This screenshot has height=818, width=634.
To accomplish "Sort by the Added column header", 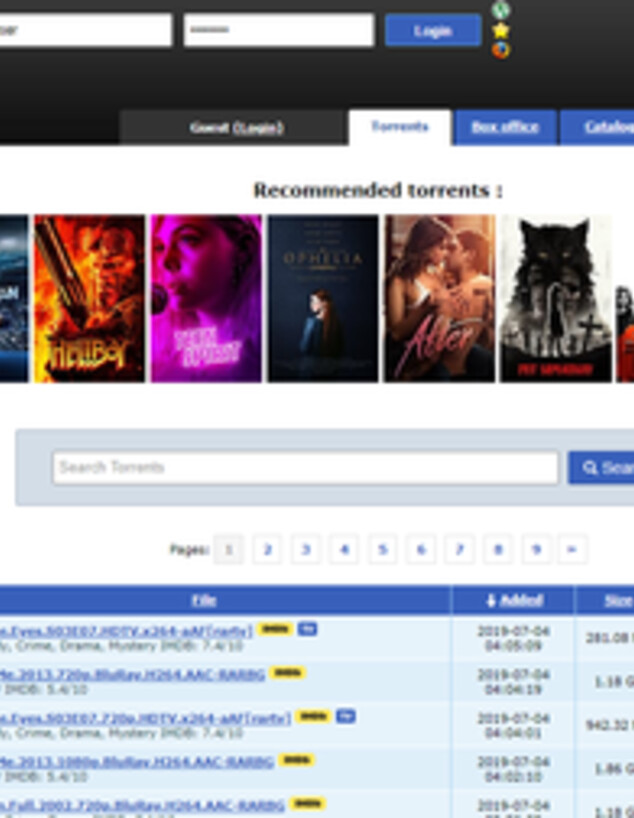I will [x=514, y=600].
